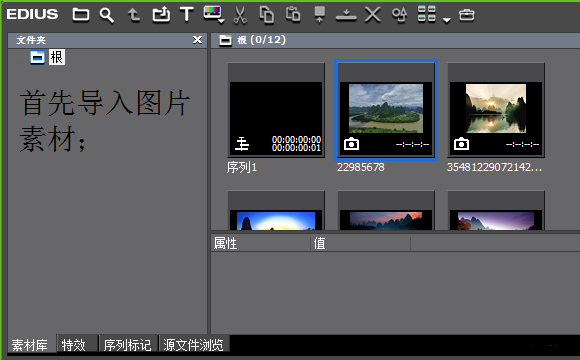Viewport: 580px width, 360px height.
Task: Click the color bars new clip icon
Action: point(212,13)
